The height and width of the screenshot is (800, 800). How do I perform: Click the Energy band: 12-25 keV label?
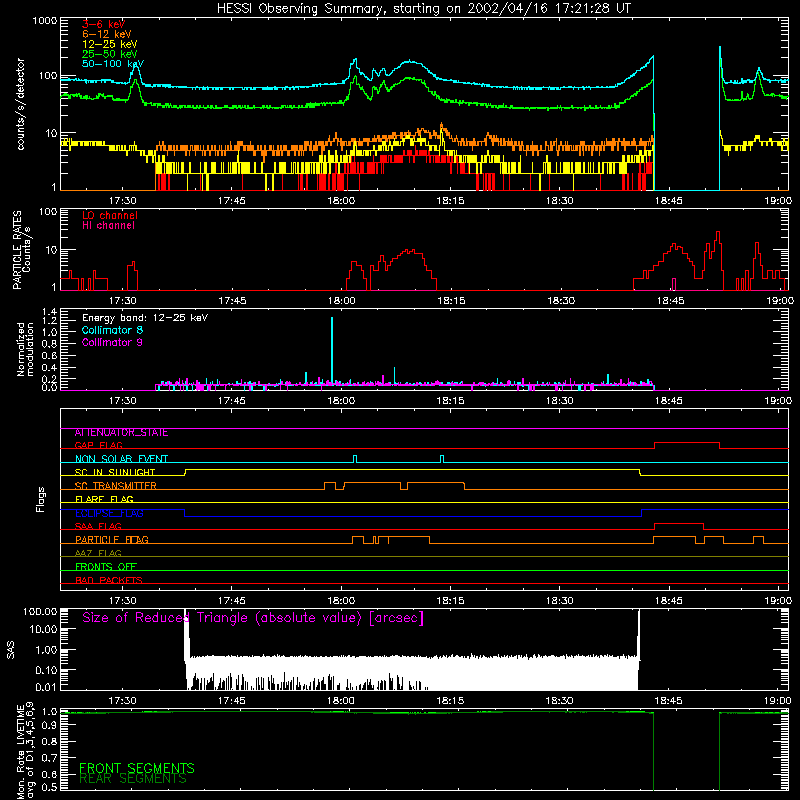coord(145,318)
